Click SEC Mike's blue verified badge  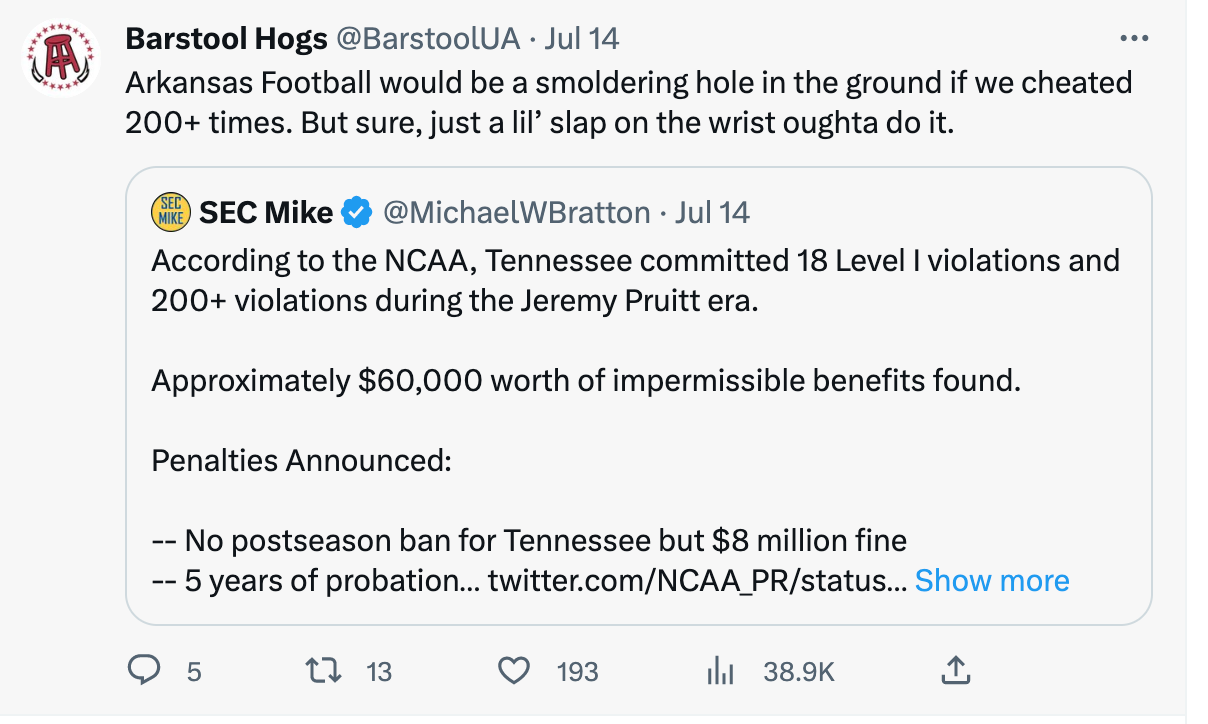(353, 211)
